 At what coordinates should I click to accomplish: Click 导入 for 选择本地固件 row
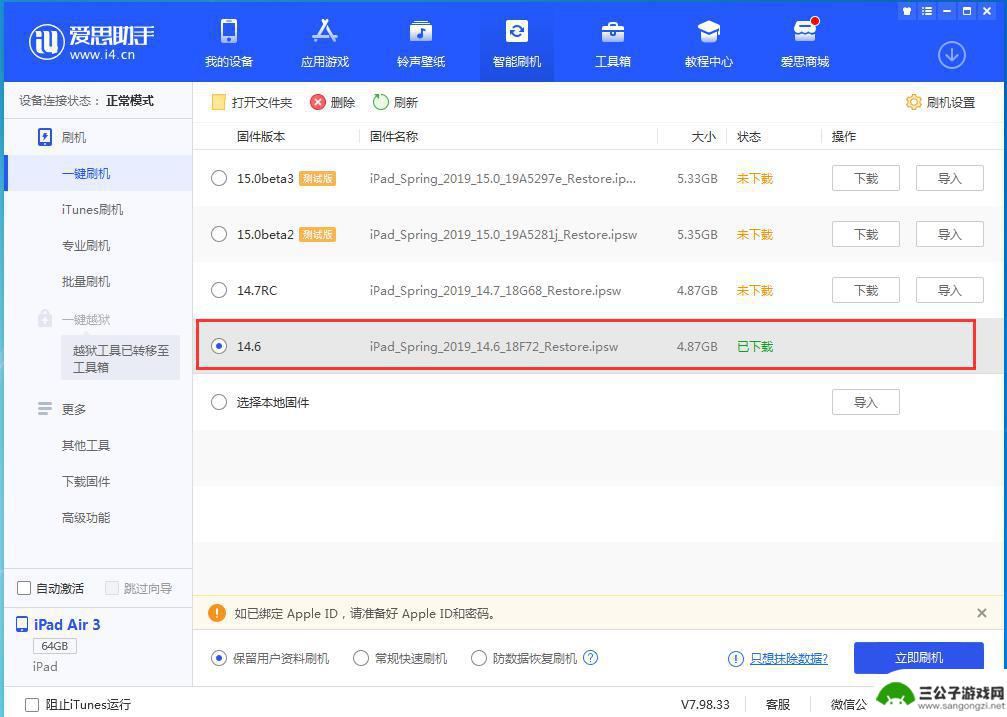pyautogui.click(x=866, y=402)
